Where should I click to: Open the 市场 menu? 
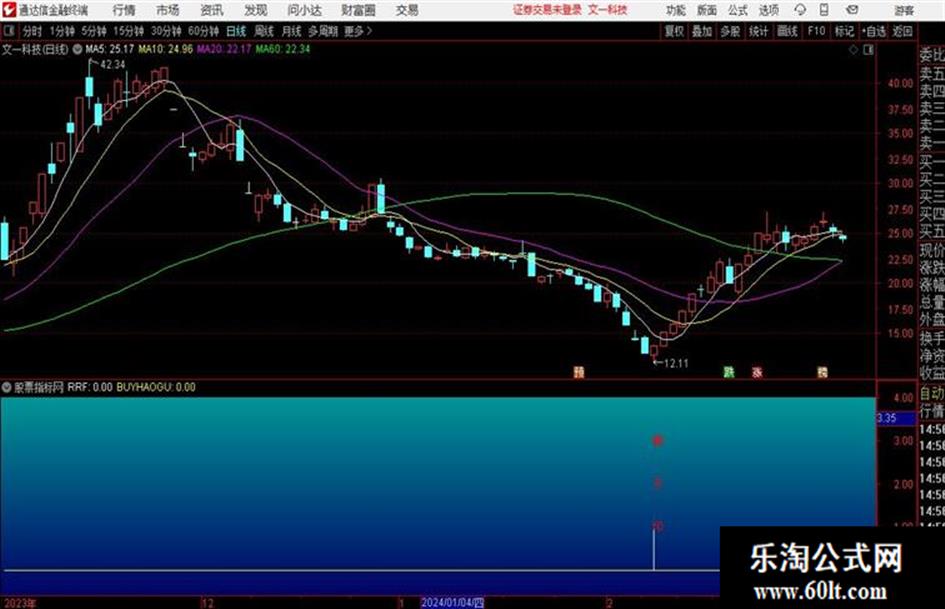click(x=168, y=10)
